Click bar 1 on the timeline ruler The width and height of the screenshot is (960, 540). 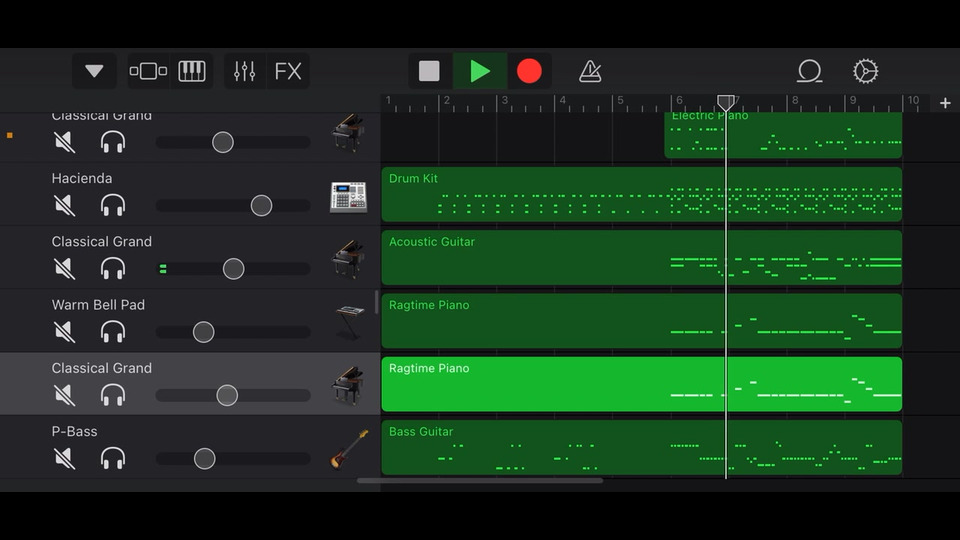388,100
